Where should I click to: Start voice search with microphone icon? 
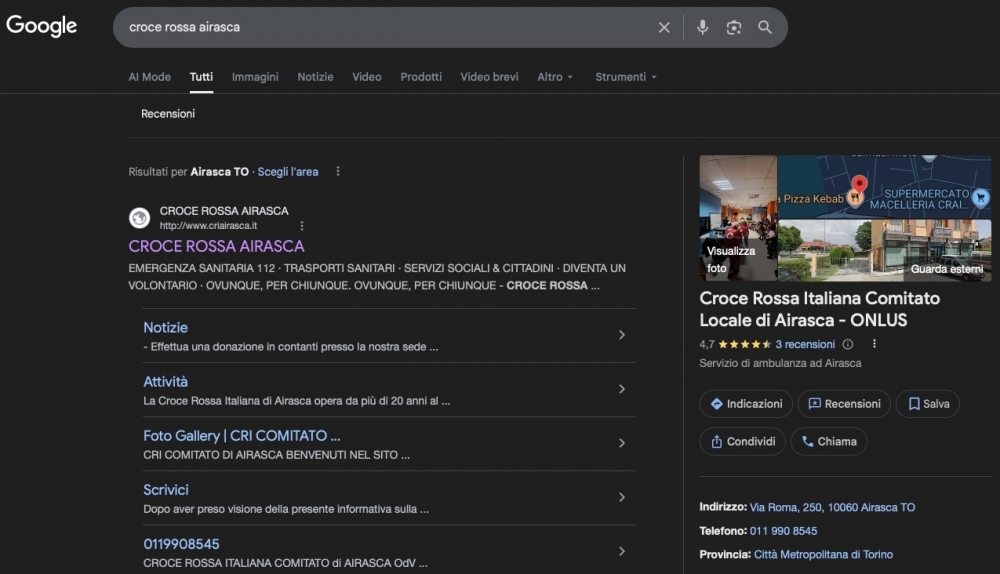(702, 28)
